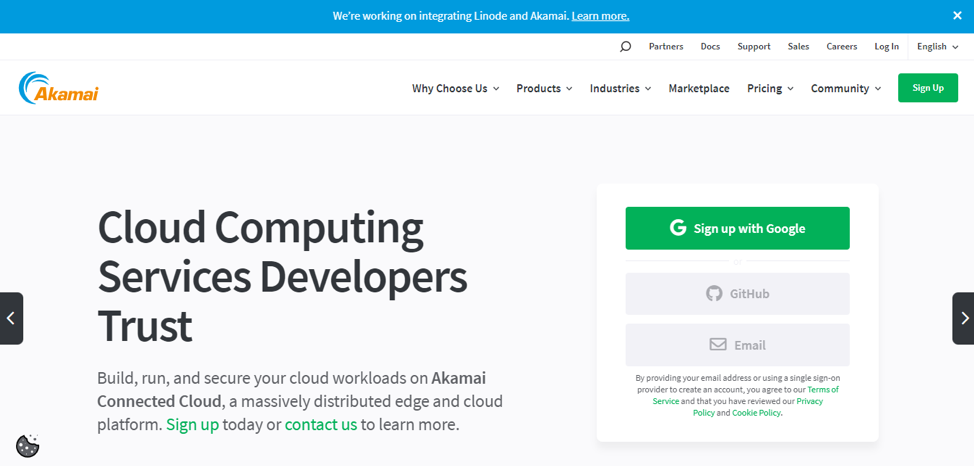Viewport: 974px width, 466px height.
Task: Dismiss the blue announcement banner
Action: (x=957, y=16)
